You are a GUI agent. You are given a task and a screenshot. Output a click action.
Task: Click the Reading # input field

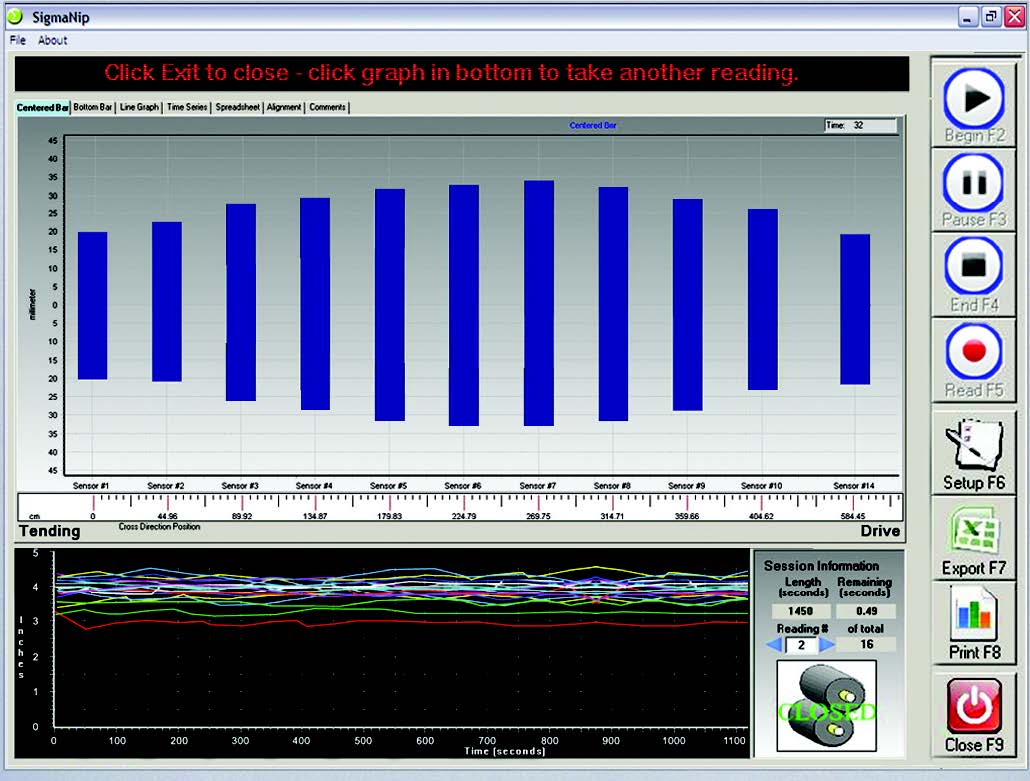(x=800, y=645)
